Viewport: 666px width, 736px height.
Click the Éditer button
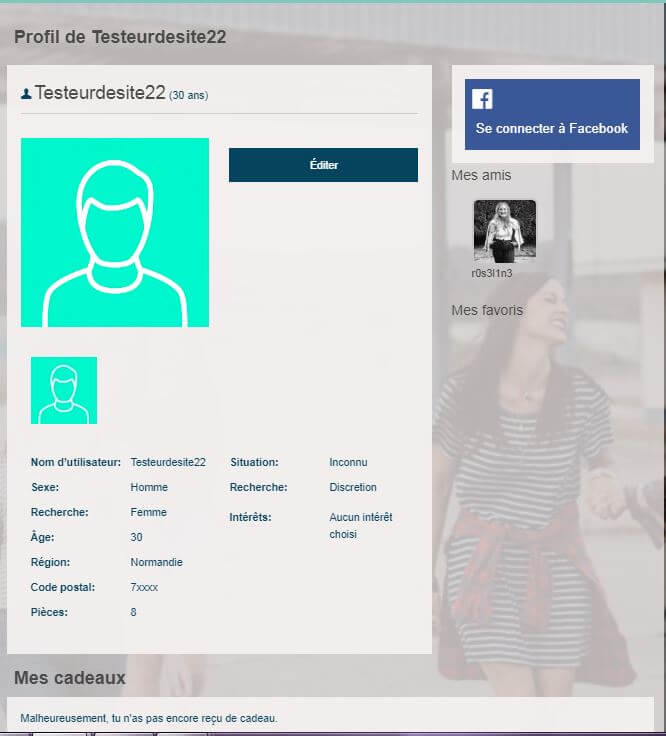323,165
